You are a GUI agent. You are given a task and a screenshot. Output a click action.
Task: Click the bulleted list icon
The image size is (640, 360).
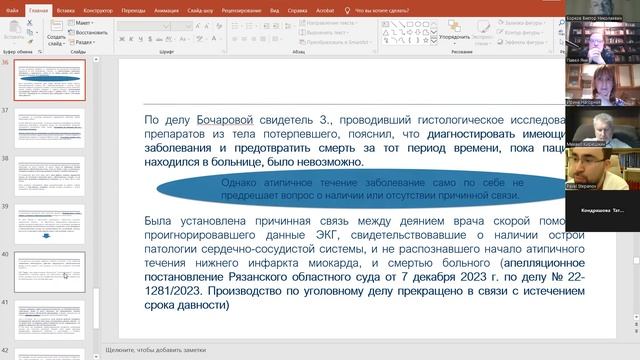tap(236, 26)
